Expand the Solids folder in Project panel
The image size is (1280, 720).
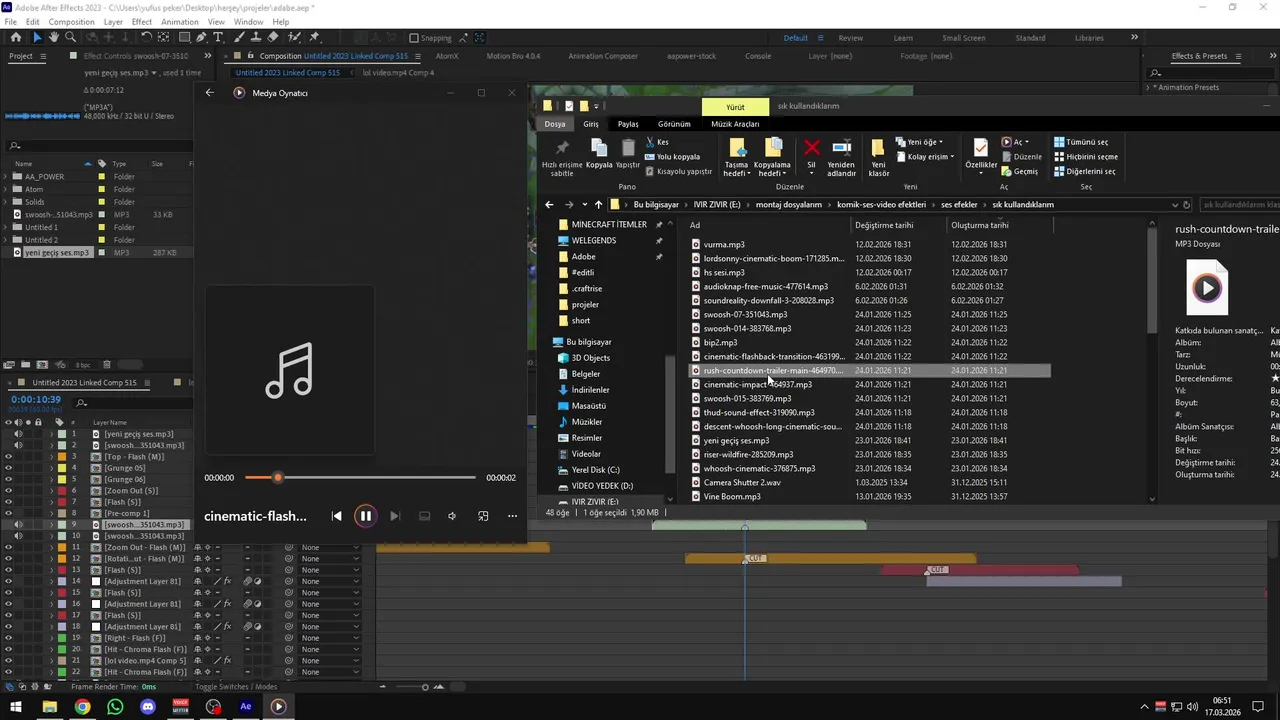pos(6,202)
